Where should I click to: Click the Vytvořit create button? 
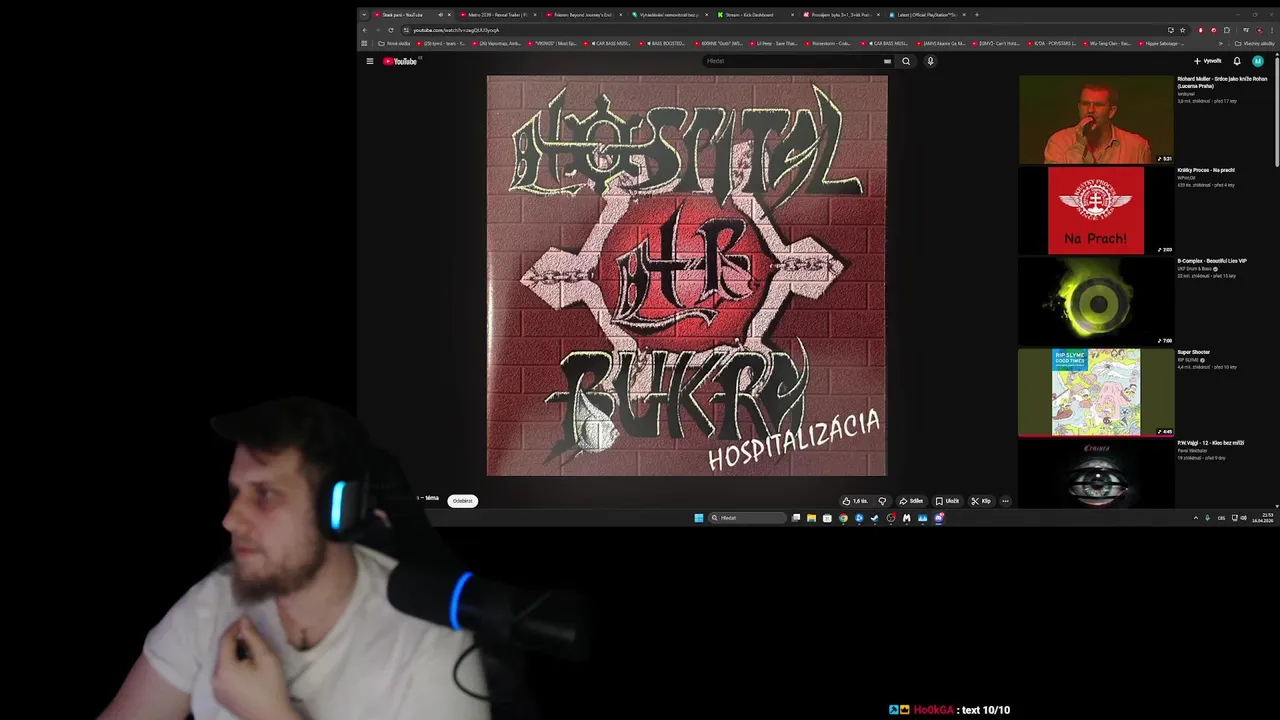[1208, 61]
